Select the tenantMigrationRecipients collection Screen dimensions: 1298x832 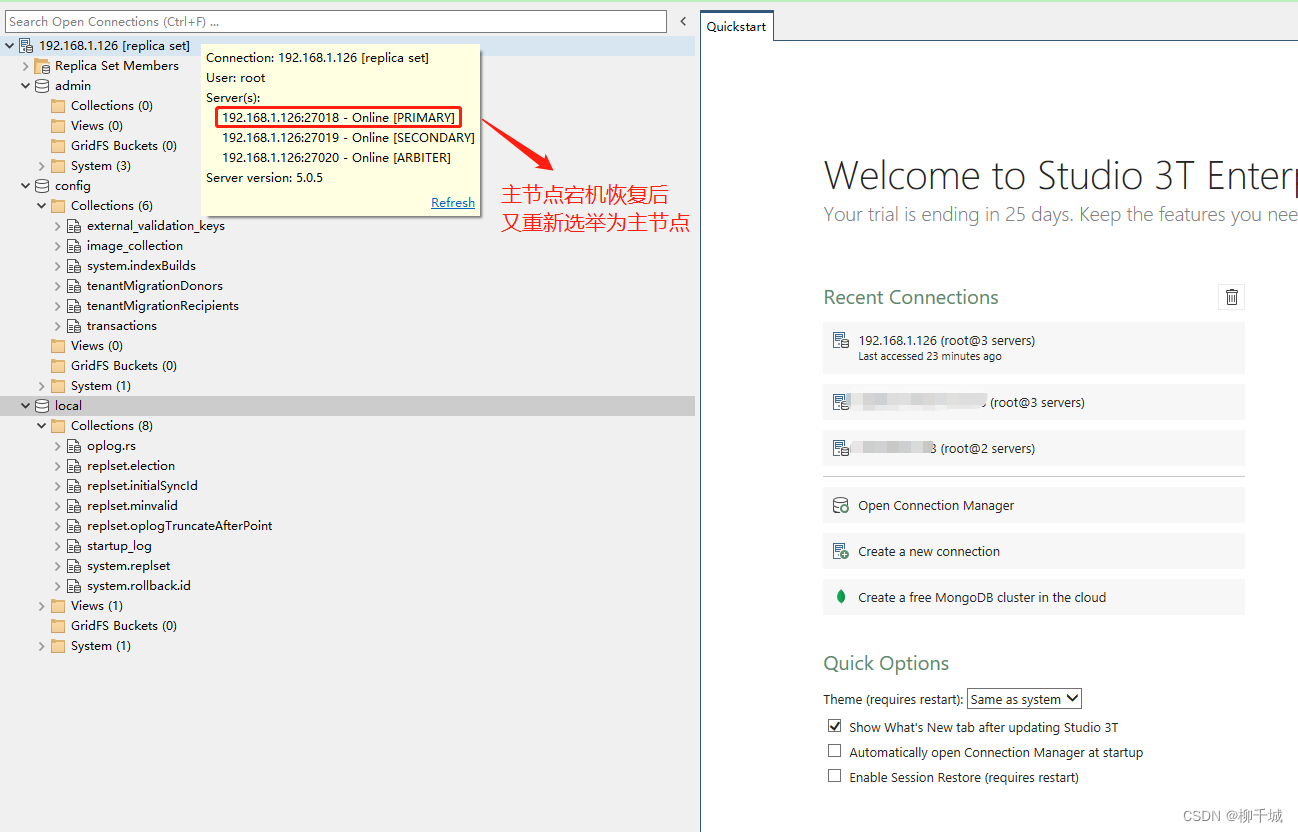pos(163,306)
